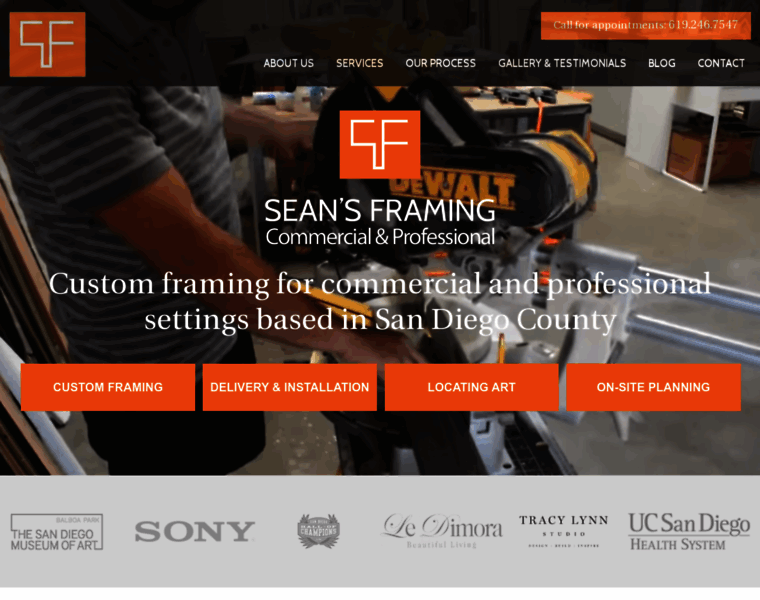Image resolution: width=760 pixels, height=600 pixels.
Task: Open the About Us menu item
Action: pos(288,63)
